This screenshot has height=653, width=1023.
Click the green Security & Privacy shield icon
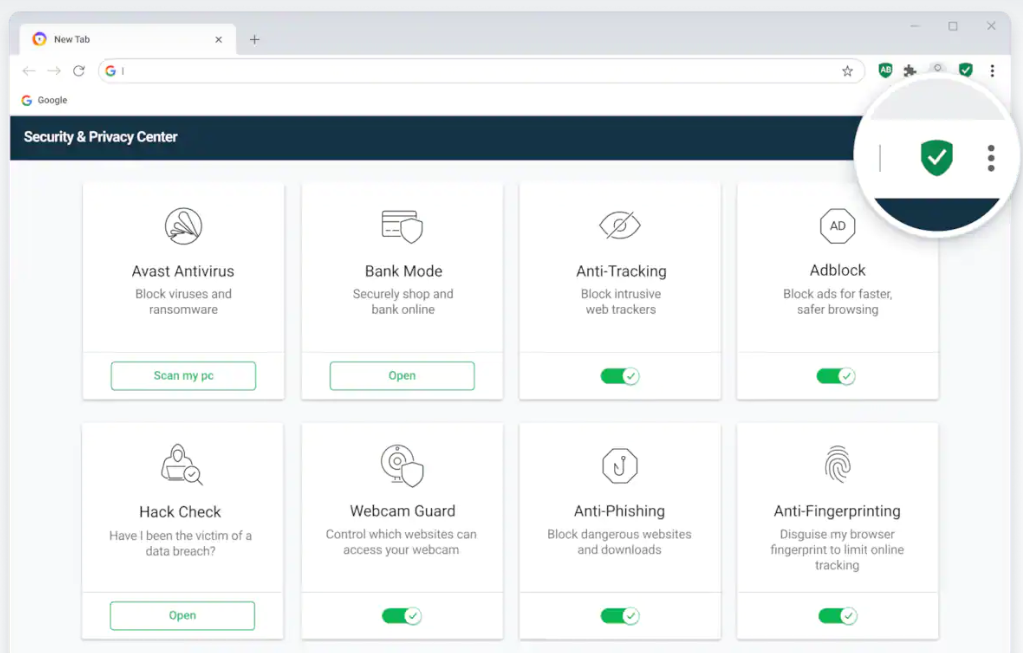click(x=965, y=71)
